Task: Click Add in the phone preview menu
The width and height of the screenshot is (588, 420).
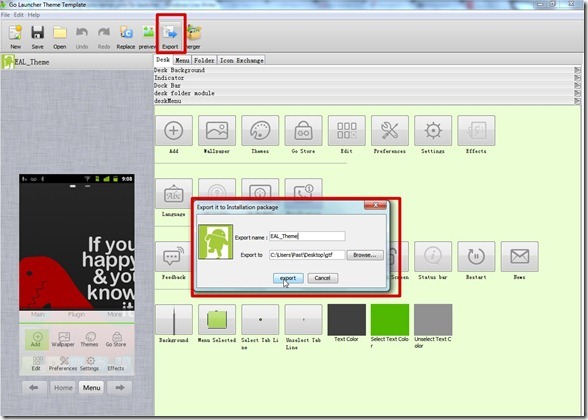Action: click(36, 339)
